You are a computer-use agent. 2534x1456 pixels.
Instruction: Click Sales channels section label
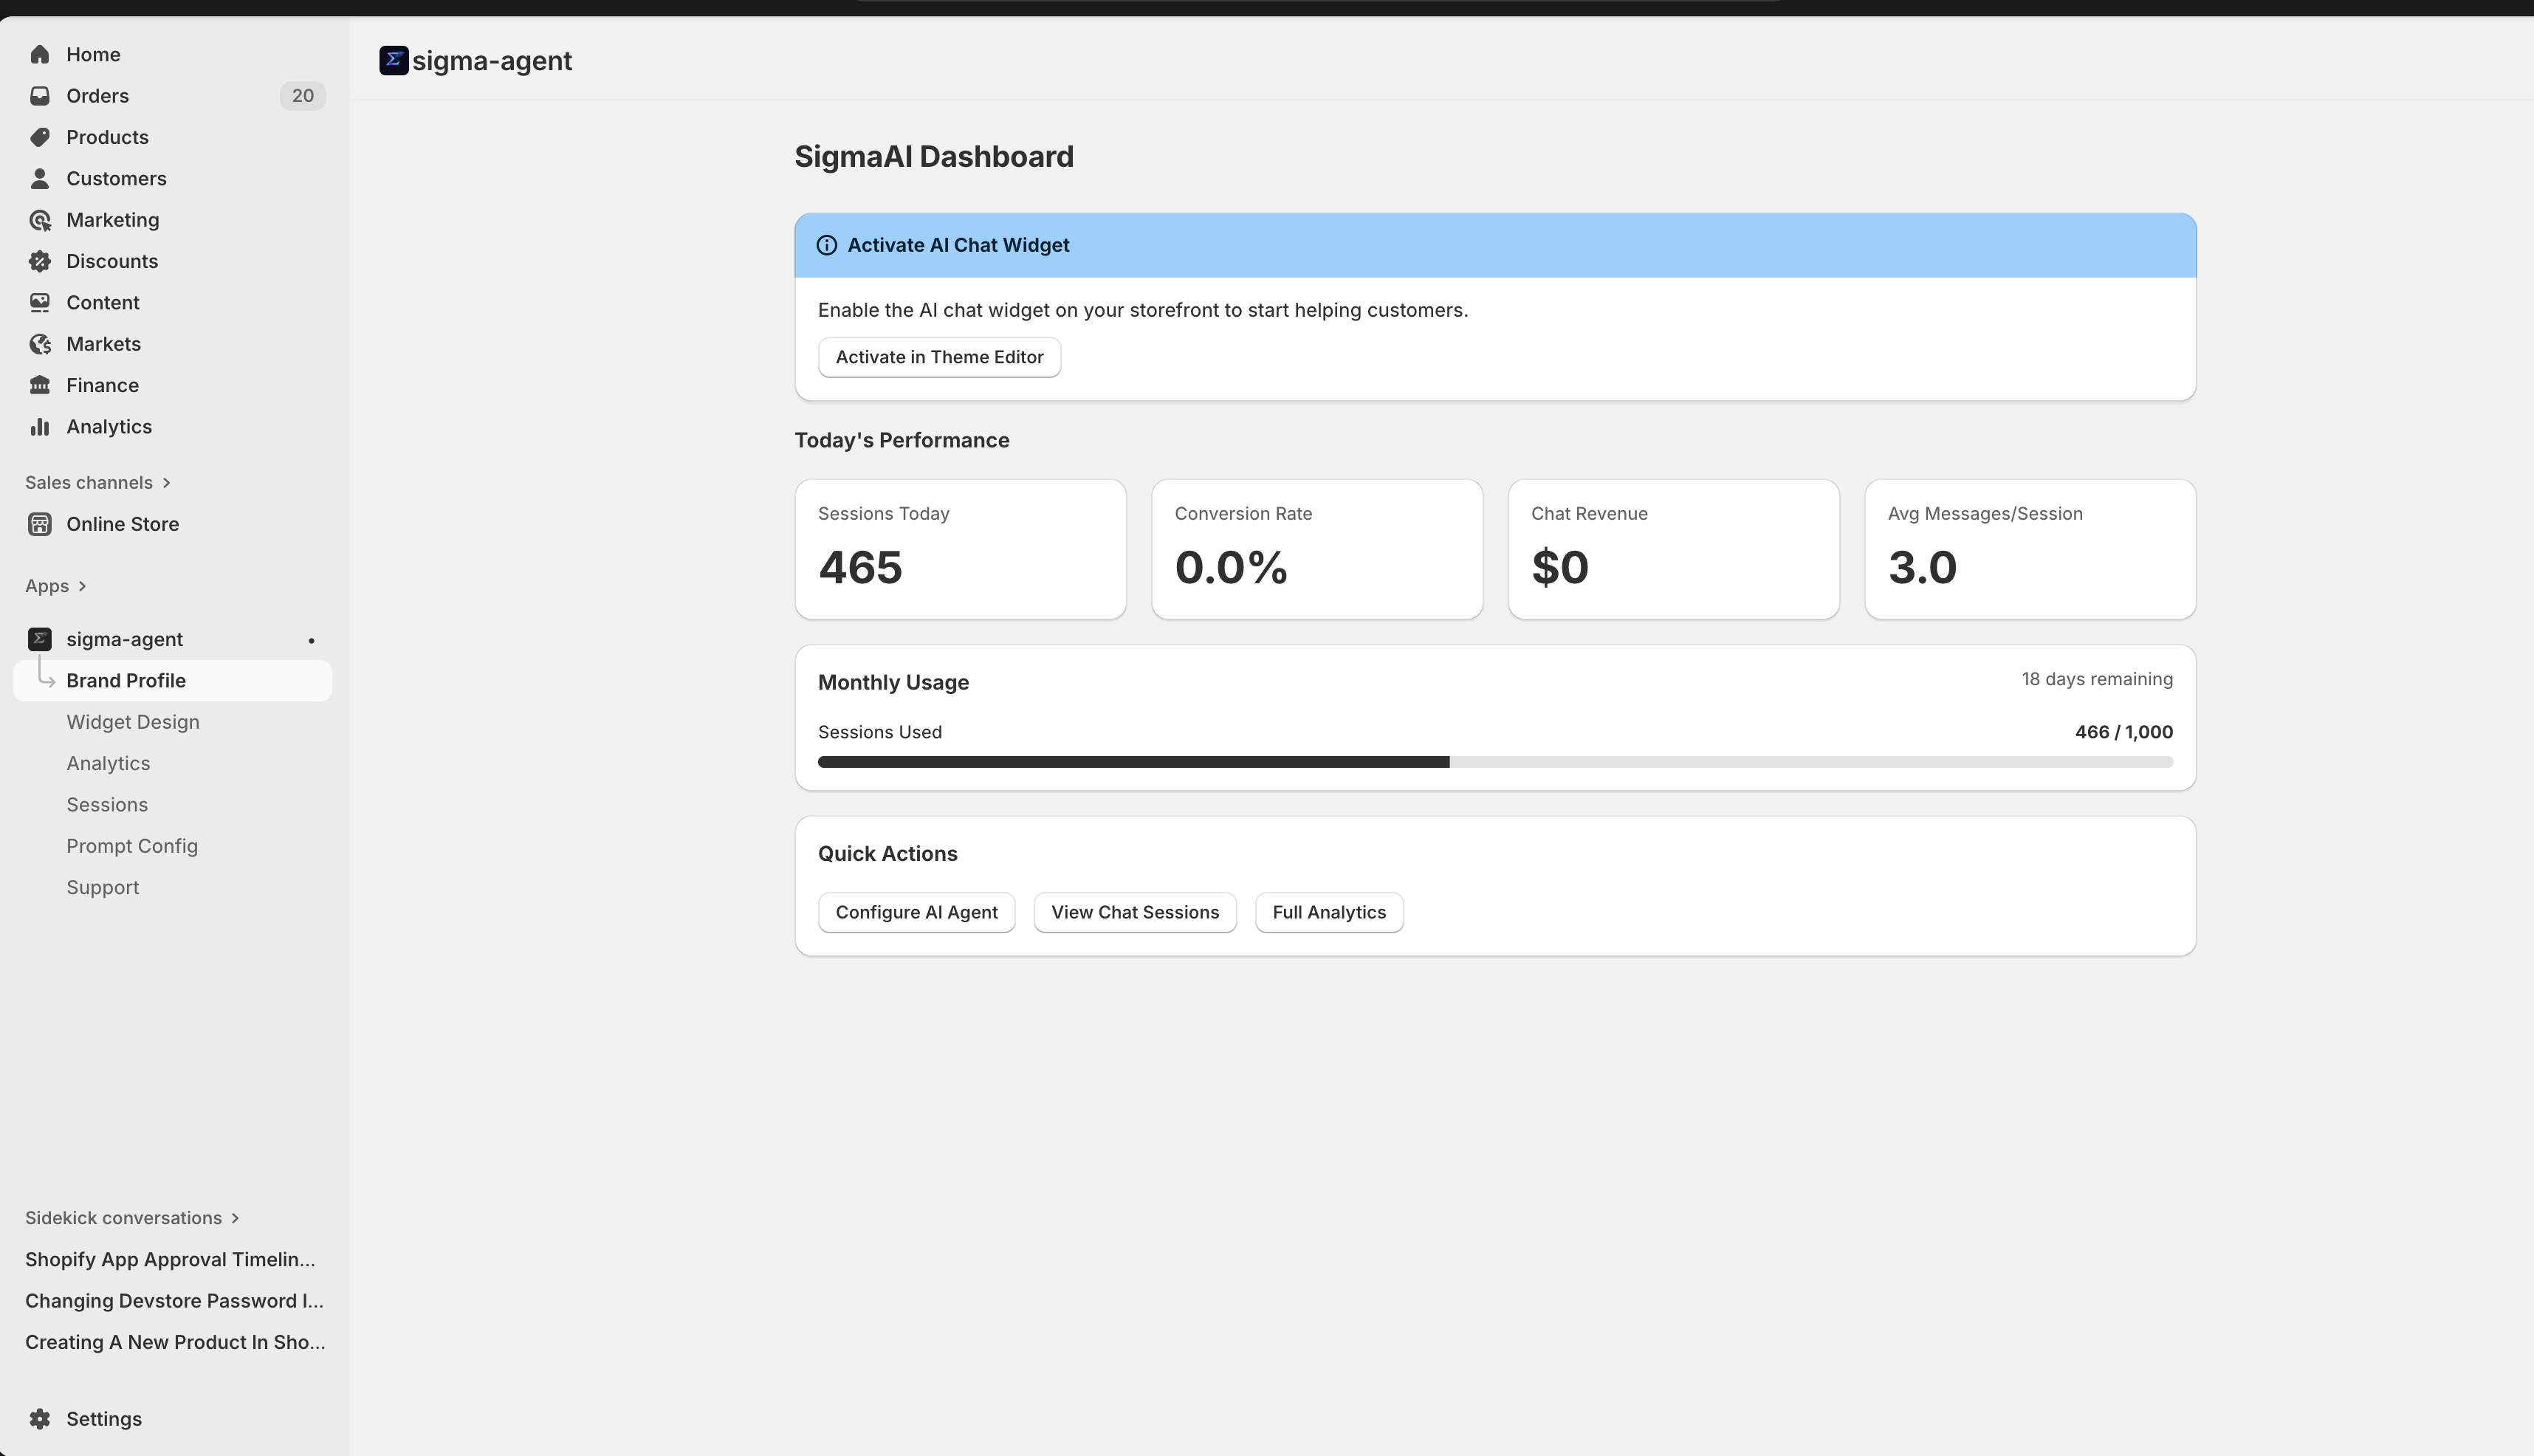pos(89,483)
